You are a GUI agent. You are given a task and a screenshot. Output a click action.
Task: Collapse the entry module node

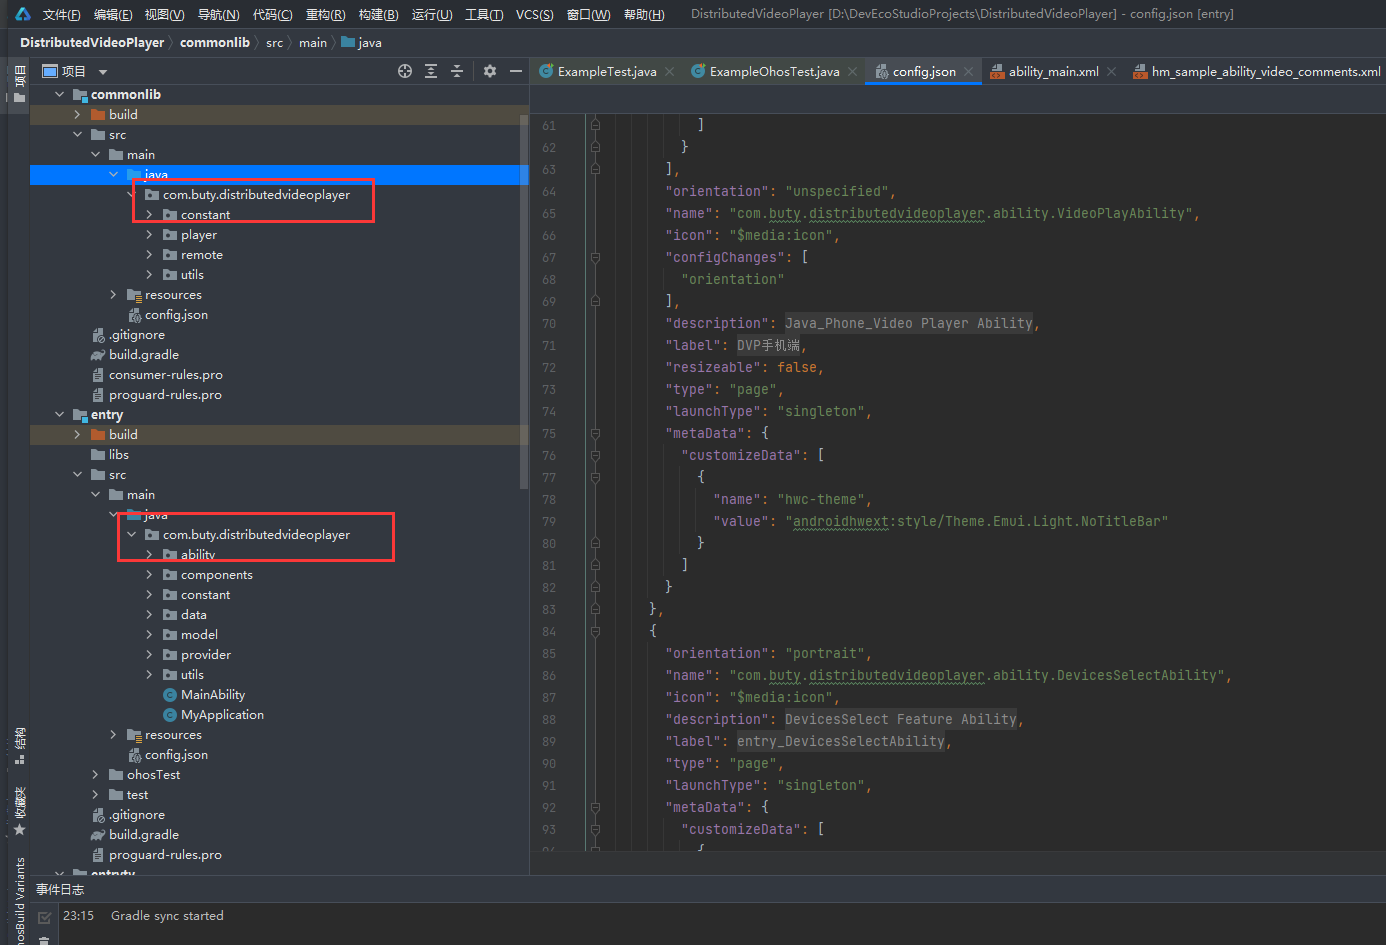click(x=59, y=414)
